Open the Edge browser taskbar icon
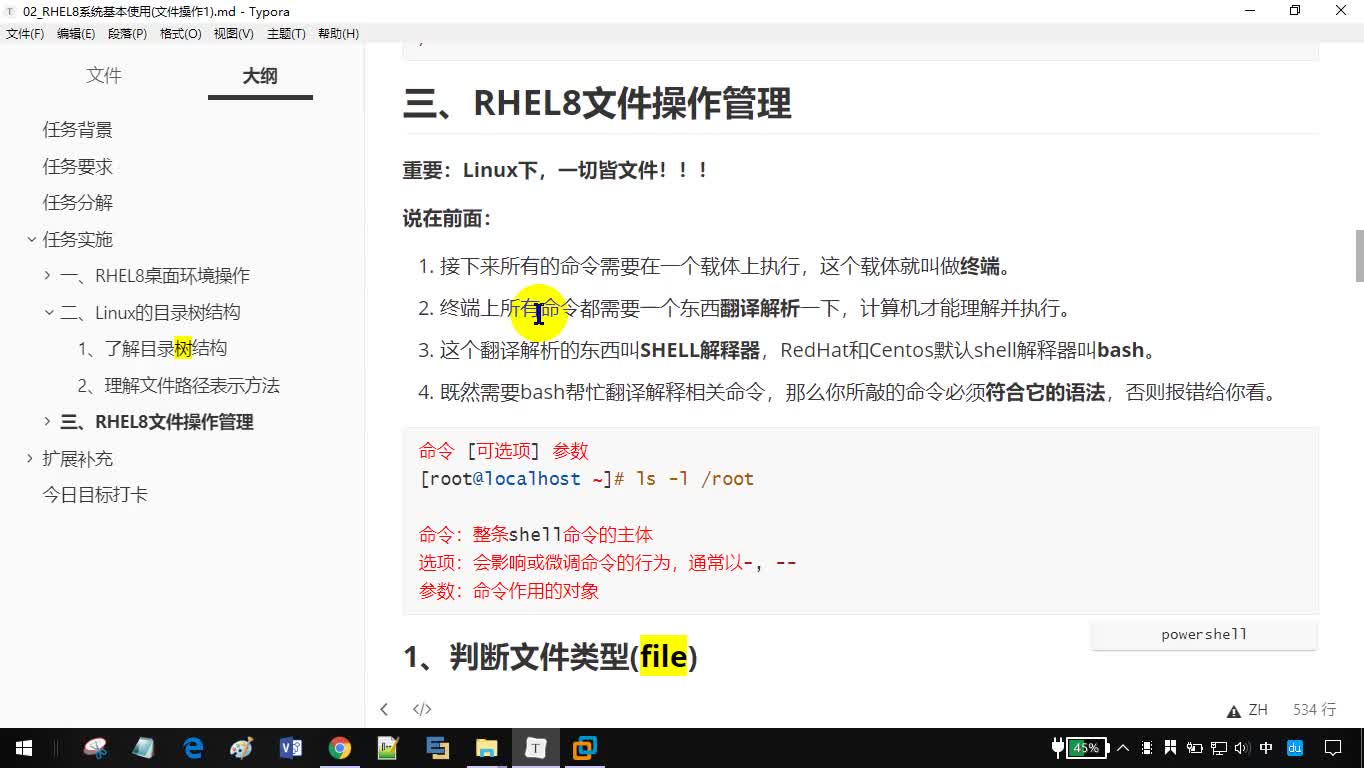Screen dimensions: 1364x768 [193, 747]
